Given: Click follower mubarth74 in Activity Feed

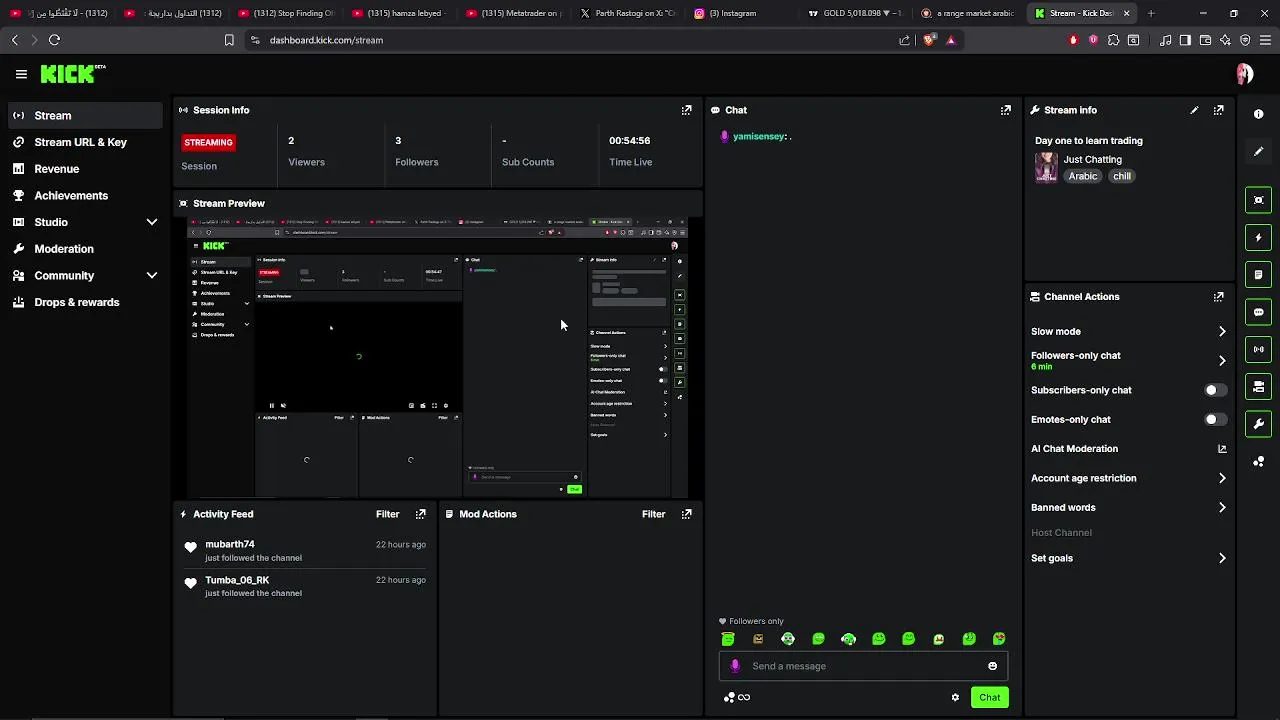Looking at the screenshot, I should [x=230, y=544].
